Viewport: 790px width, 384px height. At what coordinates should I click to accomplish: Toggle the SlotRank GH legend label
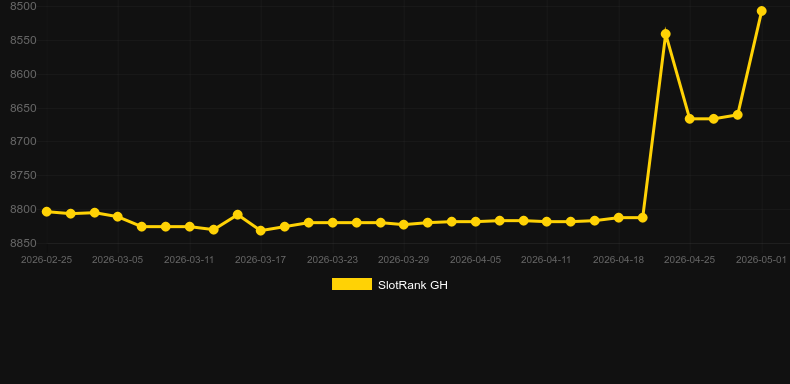413,285
